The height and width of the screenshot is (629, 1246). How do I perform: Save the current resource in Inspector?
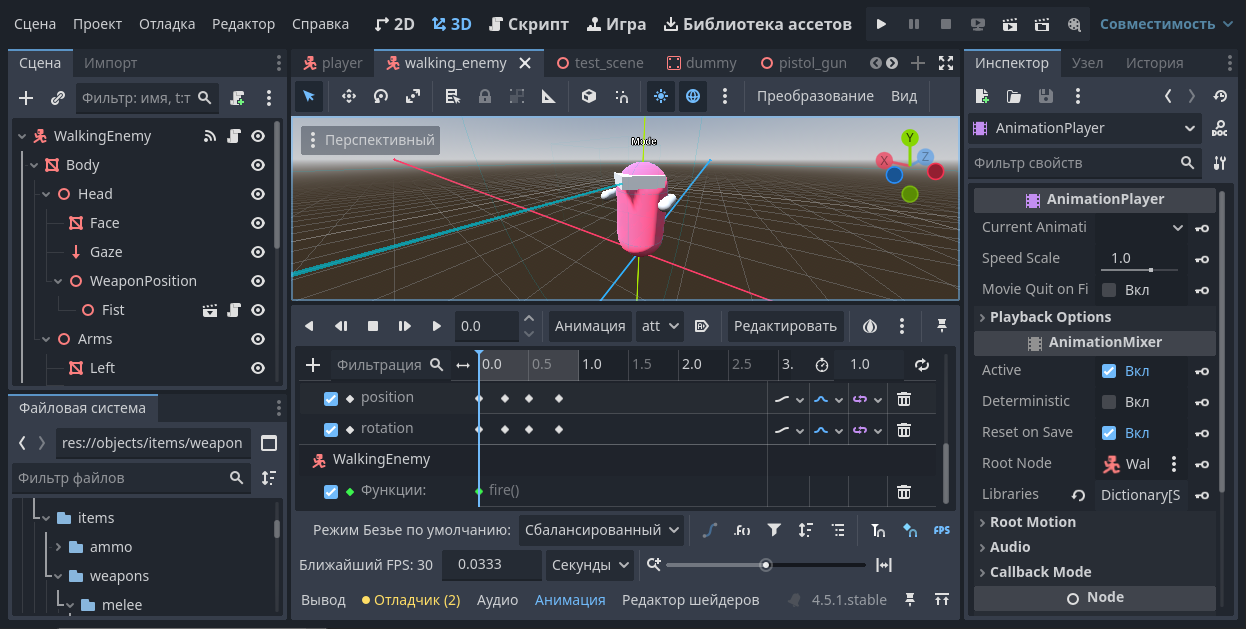tap(1045, 97)
